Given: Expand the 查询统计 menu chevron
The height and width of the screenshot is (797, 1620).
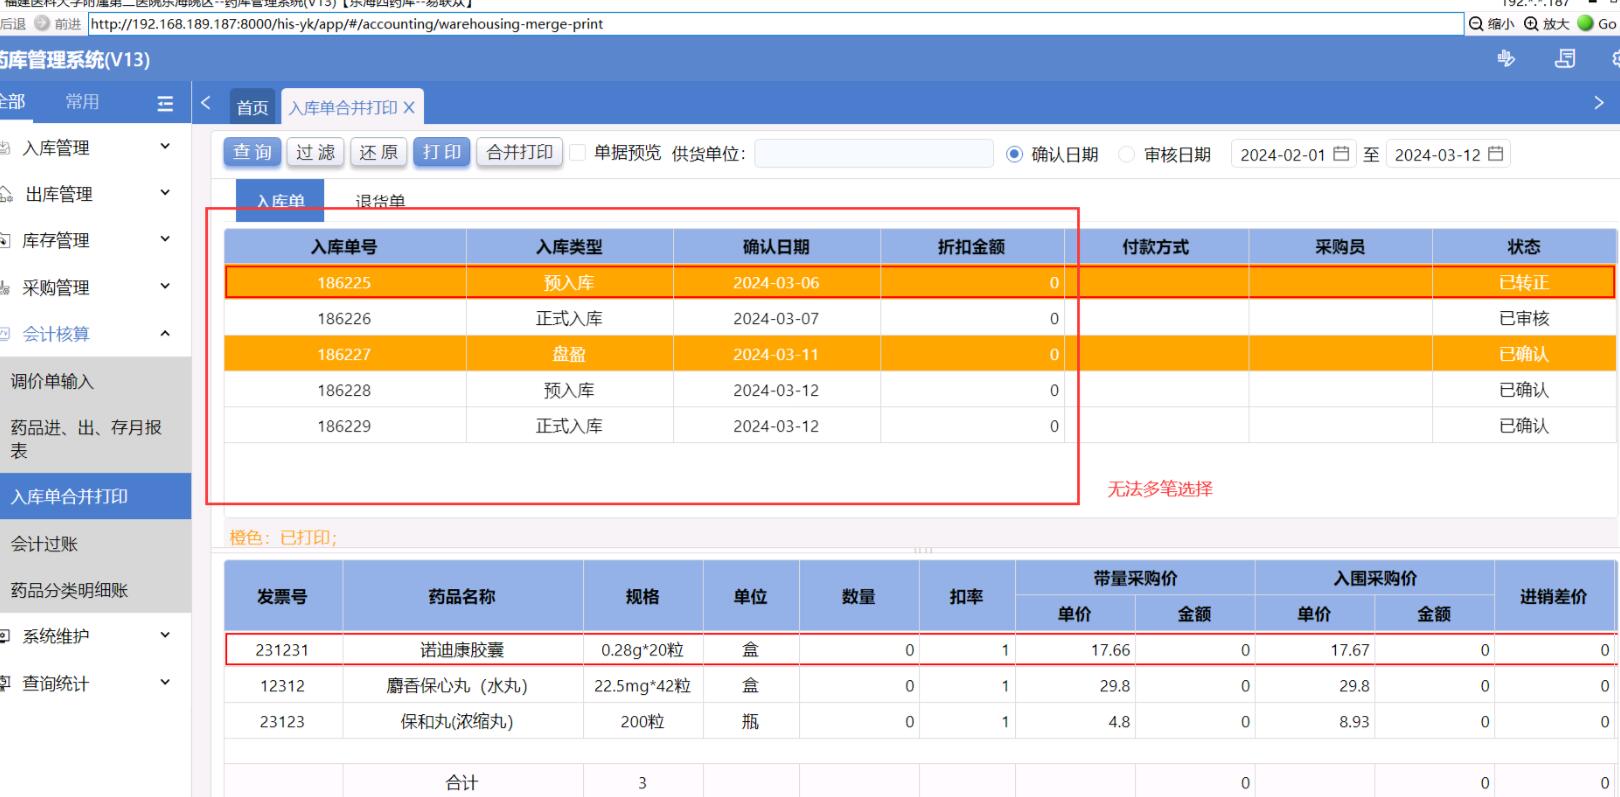Looking at the screenshot, I should (x=165, y=682).
